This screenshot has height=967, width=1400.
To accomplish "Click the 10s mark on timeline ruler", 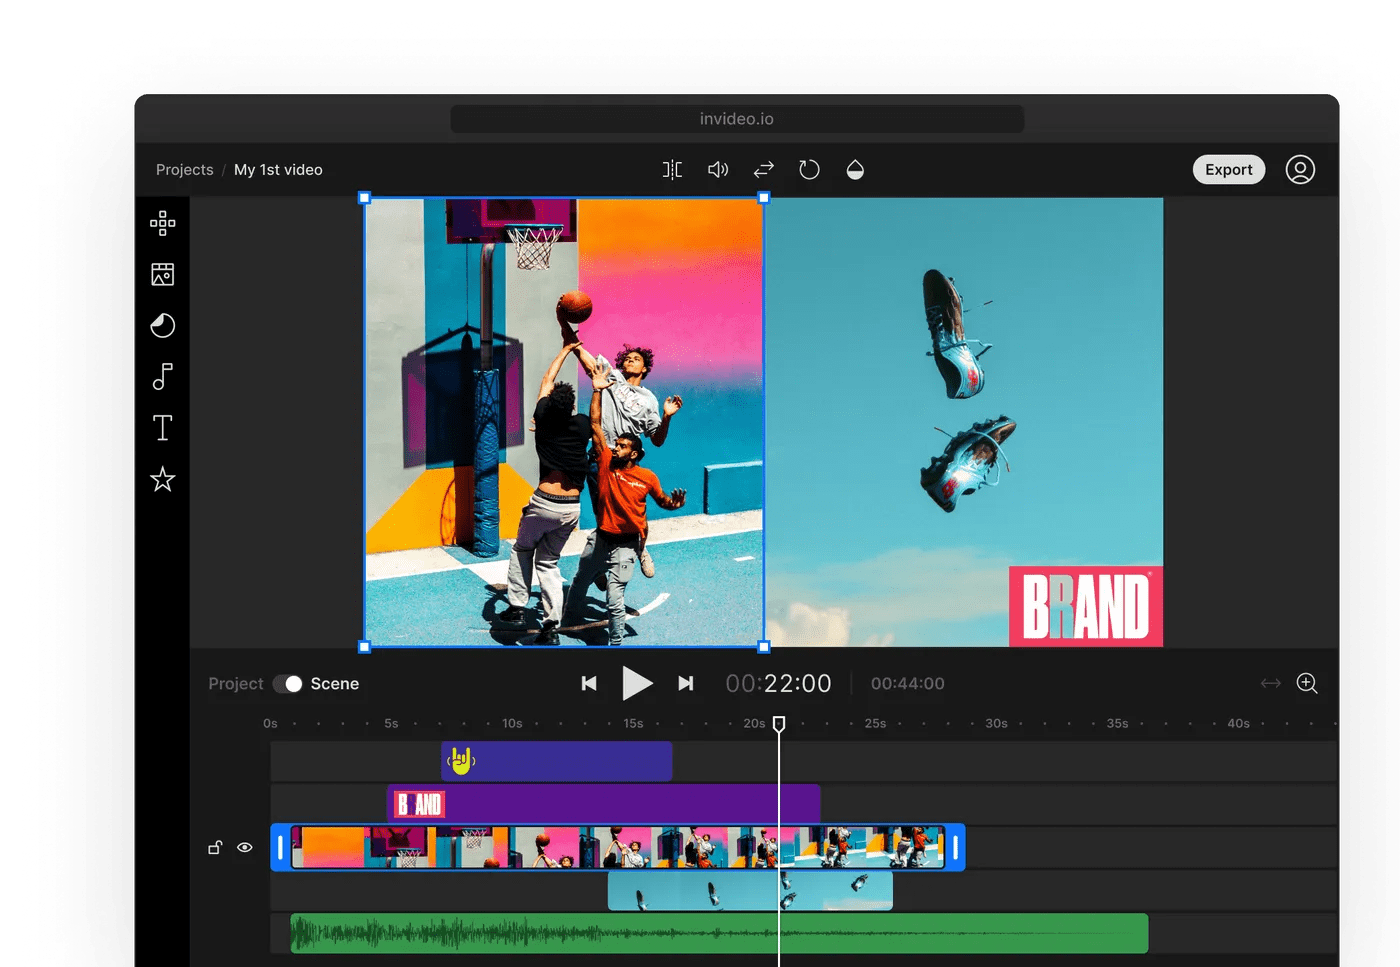I will tap(512, 723).
